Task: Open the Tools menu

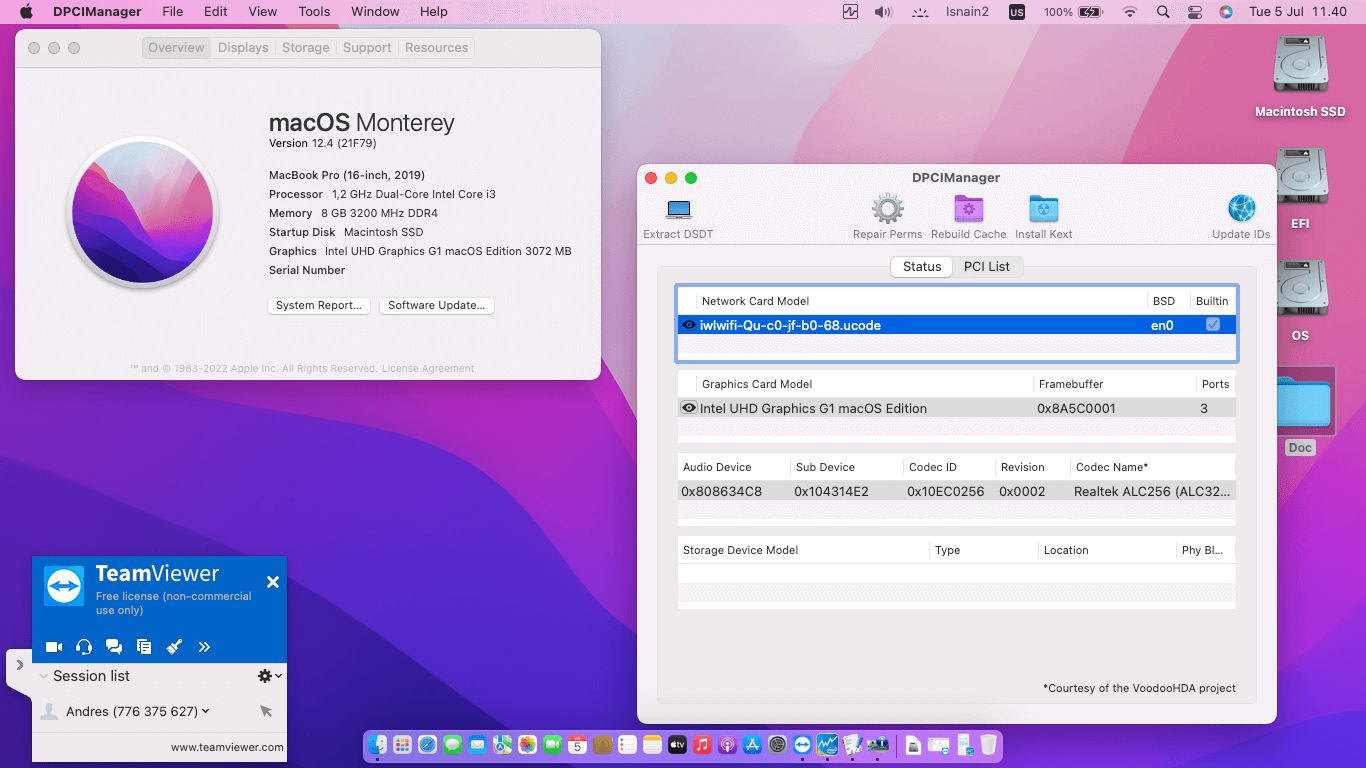Action: (x=314, y=12)
